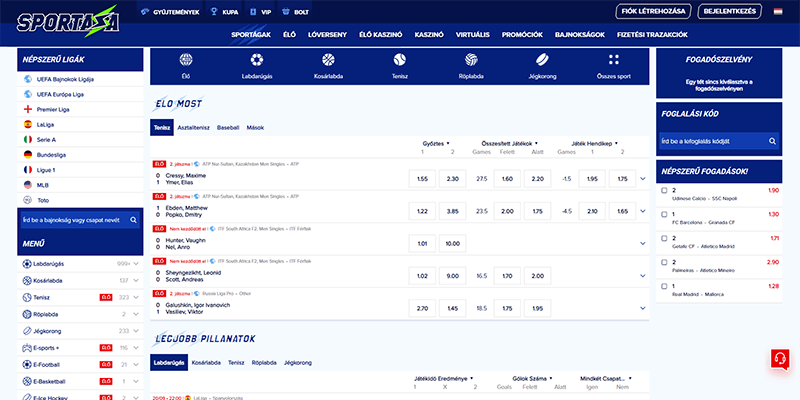Expand the Sheyngezikht vs Scott match markets
This screenshot has height=400, width=800.
tap(642, 276)
